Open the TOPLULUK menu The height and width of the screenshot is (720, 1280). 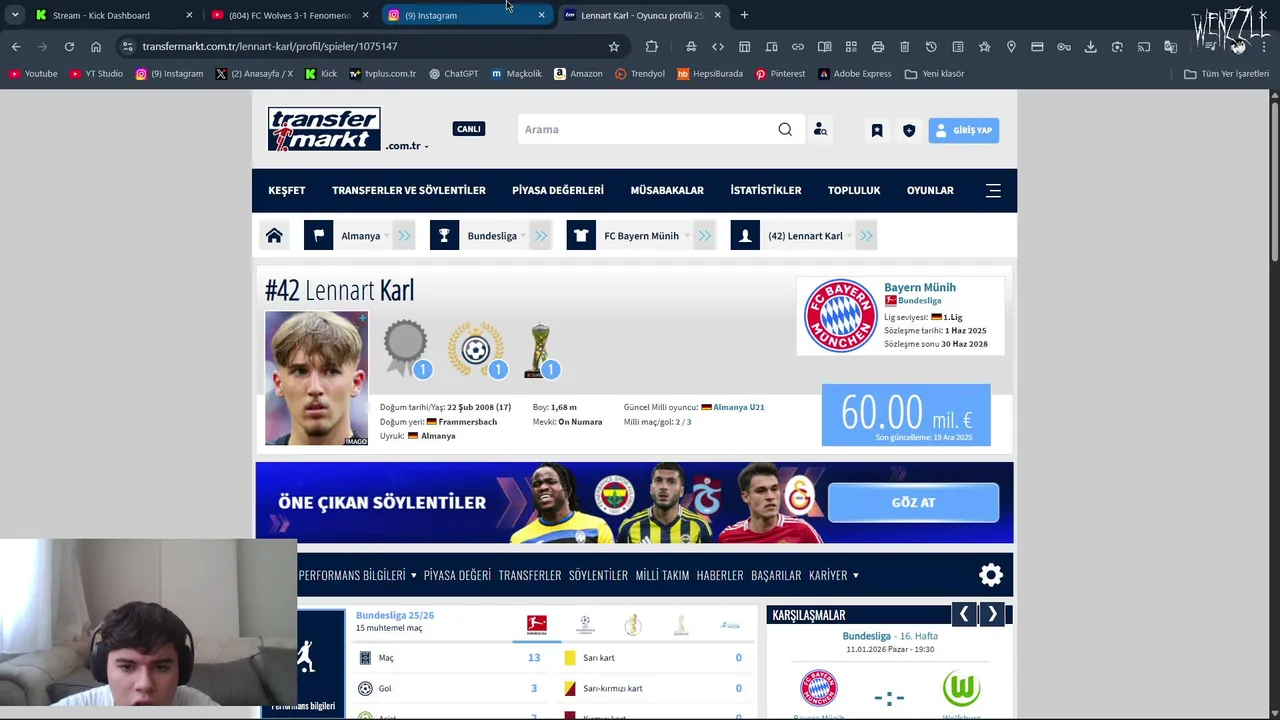(x=854, y=190)
